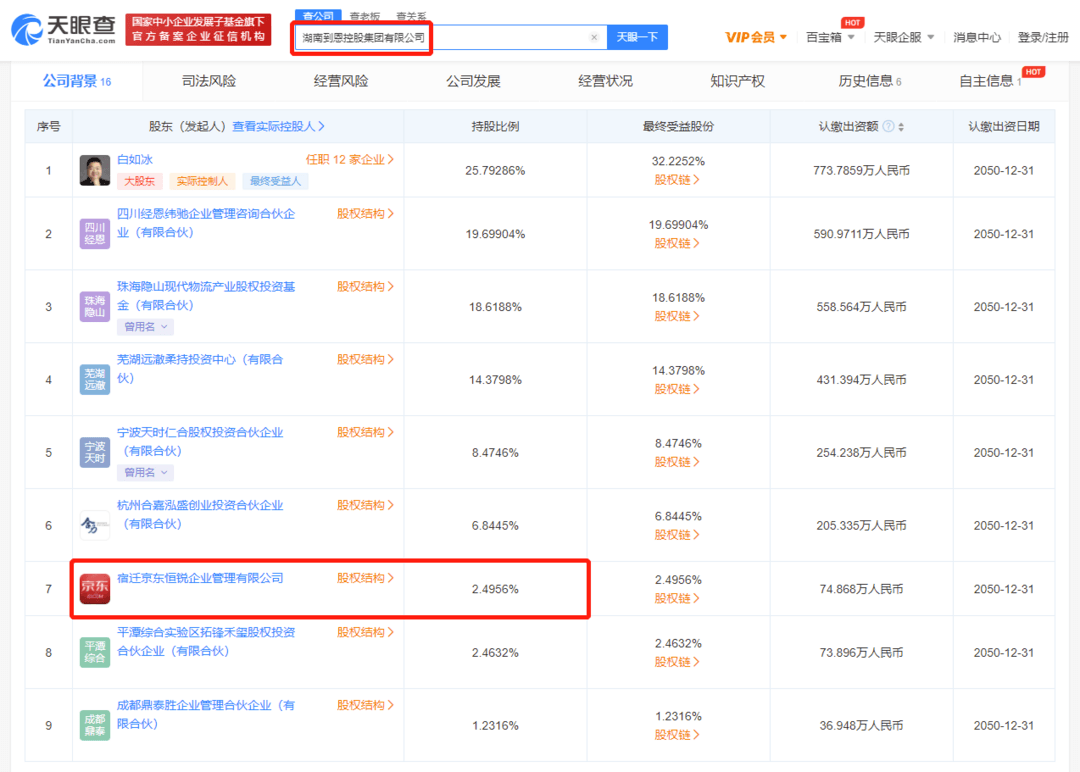
Task: Expand 股权结构 for 芜湖远澈柔持投资中心
Action: pyautogui.click(x=365, y=359)
